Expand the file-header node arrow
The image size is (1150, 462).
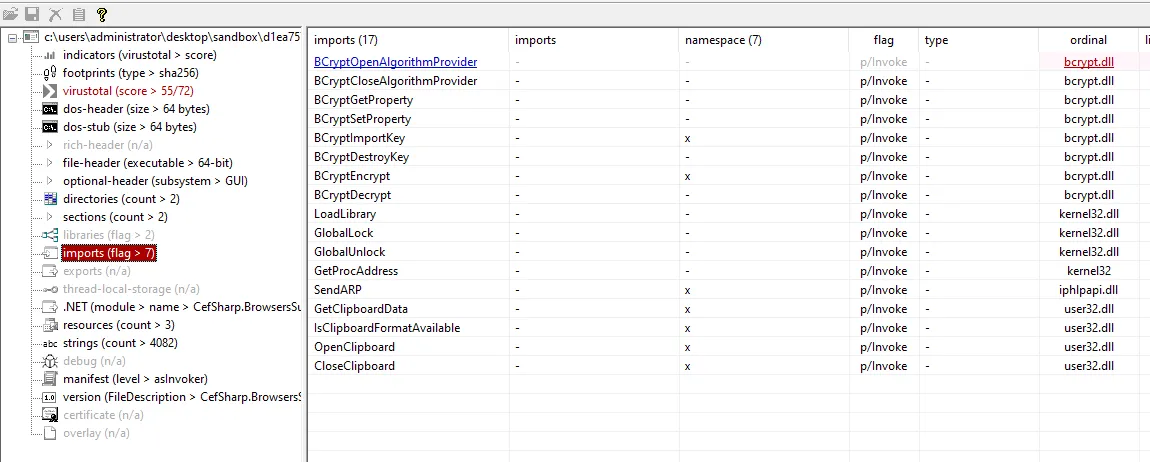click(x=50, y=163)
